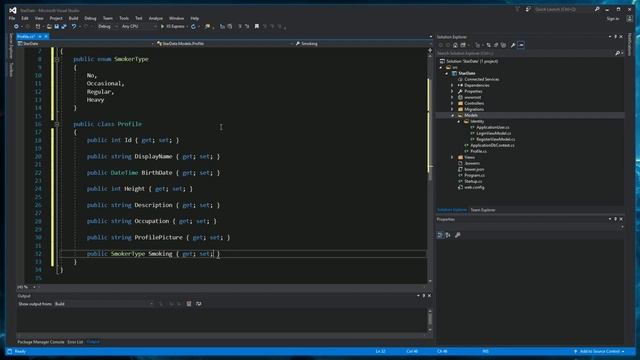This screenshot has height=360, width=640.
Task: Open the Any CPU platform dropdown
Action: click(x=139, y=27)
